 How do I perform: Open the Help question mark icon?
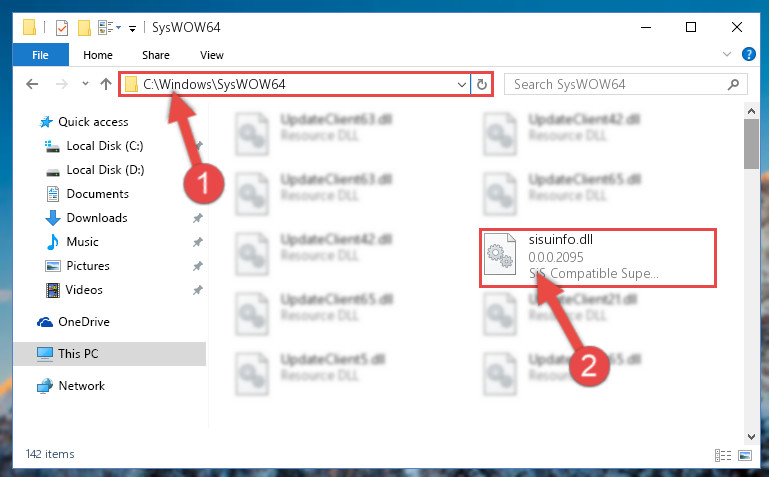[x=748, y=54]
